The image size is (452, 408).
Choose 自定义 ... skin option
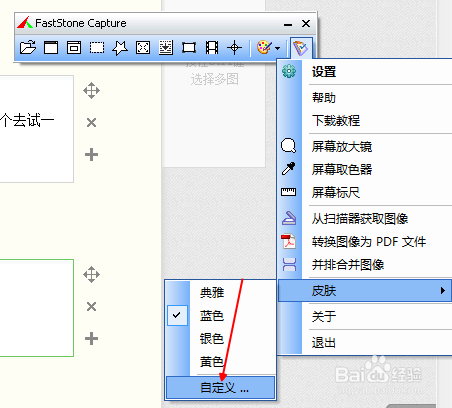tap(220, 388)
